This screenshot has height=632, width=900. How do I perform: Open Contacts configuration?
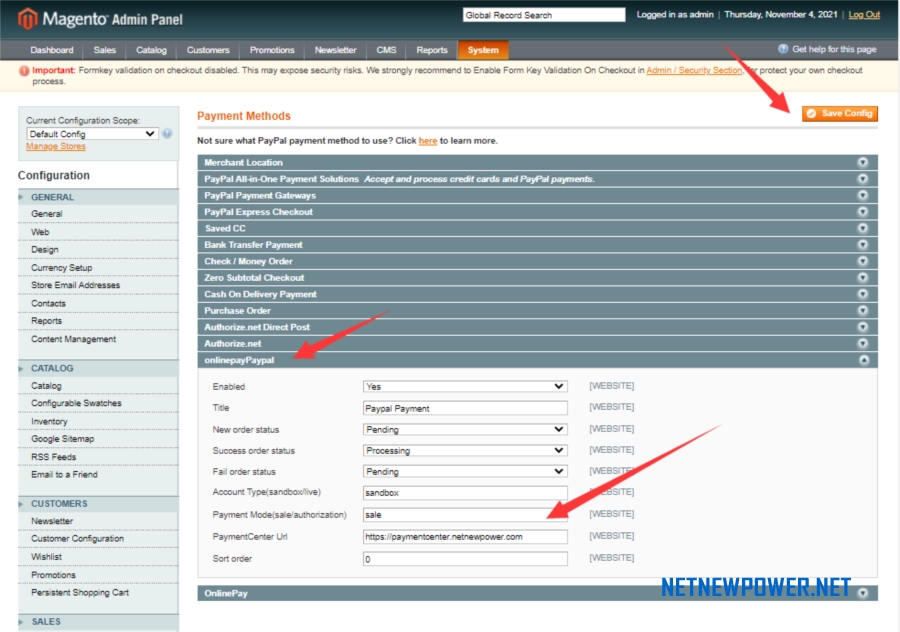[48, 303]
